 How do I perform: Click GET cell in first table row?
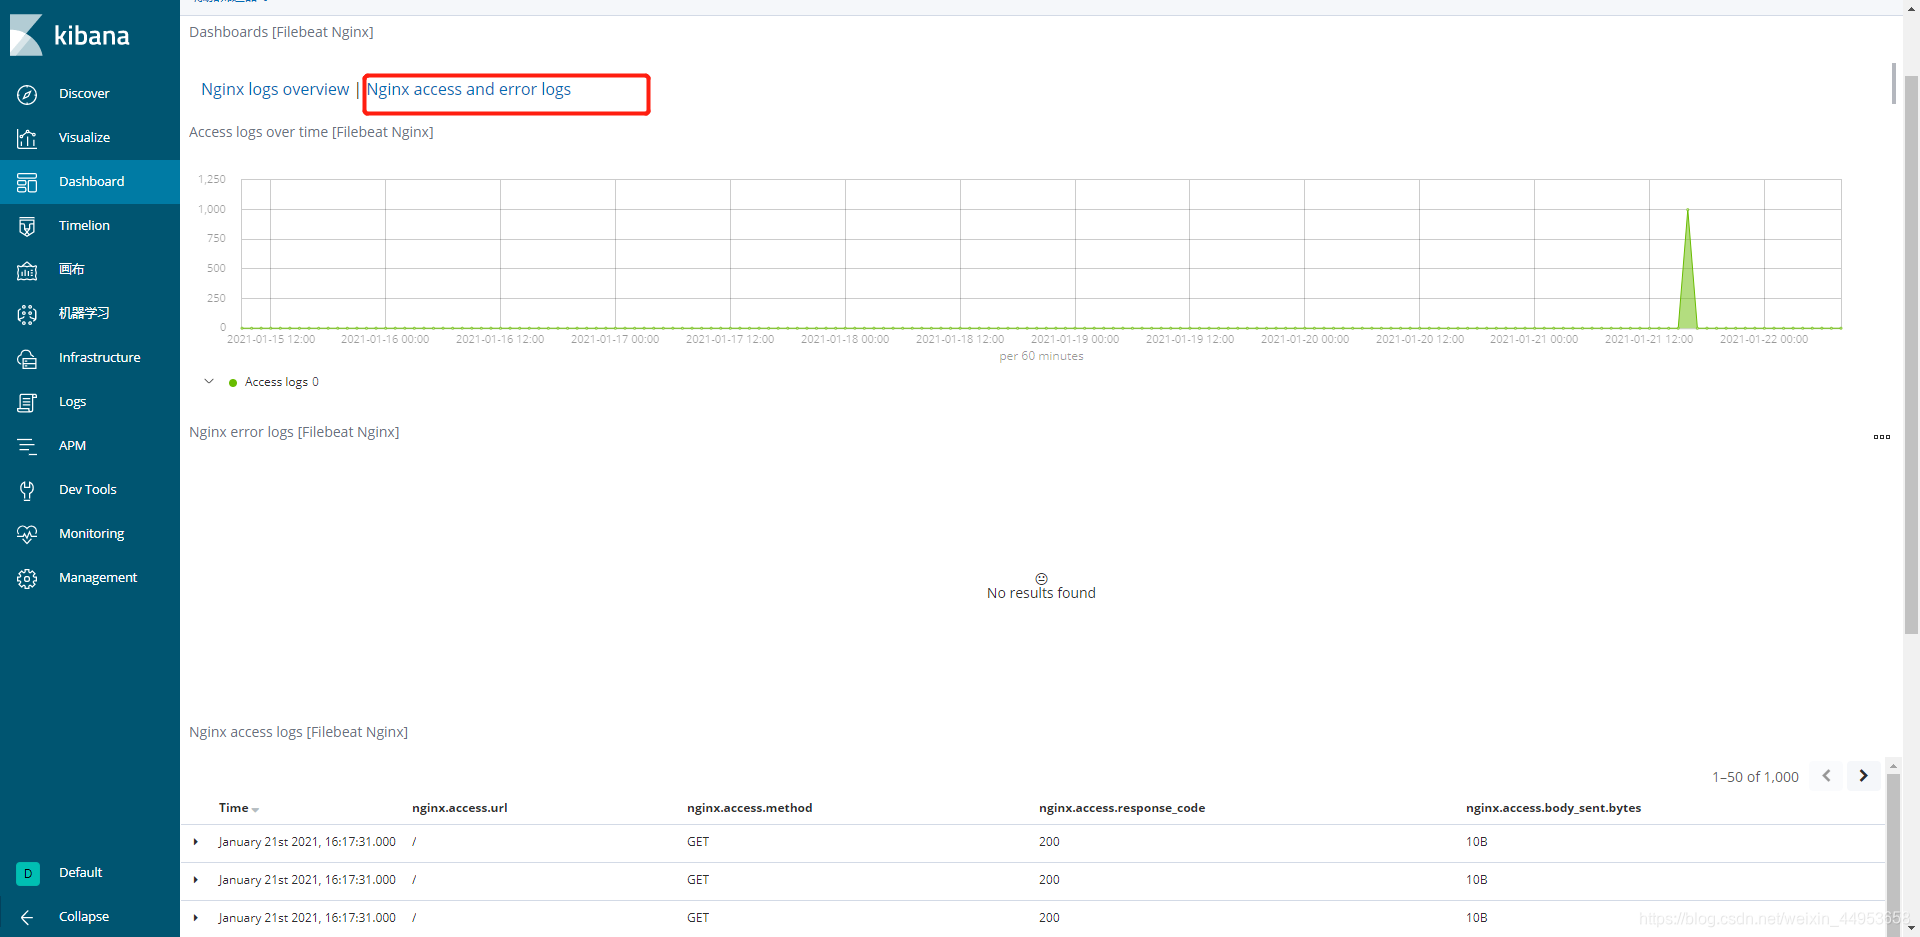click(x=698, y=842)
